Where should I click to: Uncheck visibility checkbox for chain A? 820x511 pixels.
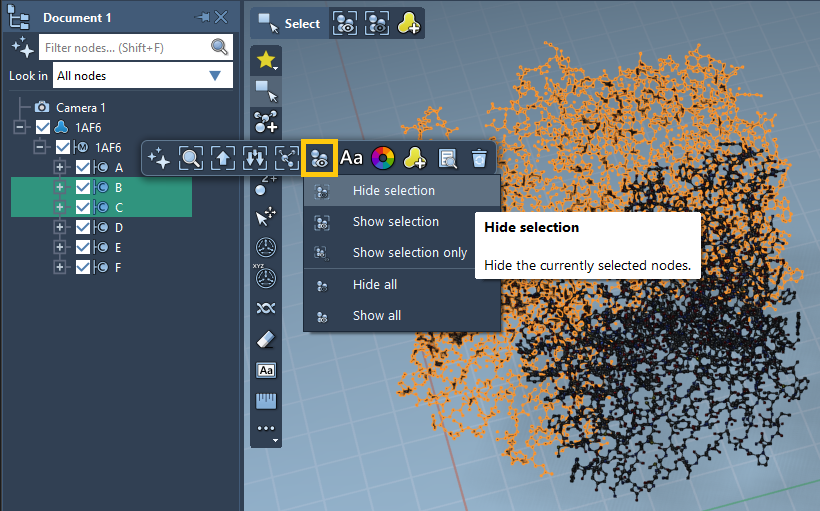pos(83,167)
